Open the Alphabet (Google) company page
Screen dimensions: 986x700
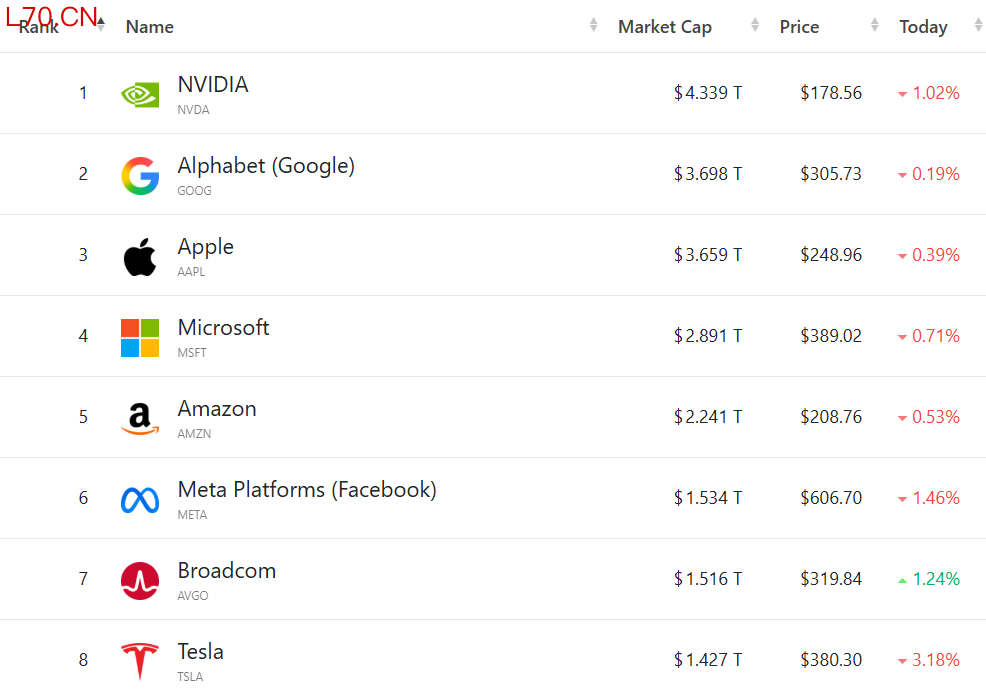(x=266, y=166)
